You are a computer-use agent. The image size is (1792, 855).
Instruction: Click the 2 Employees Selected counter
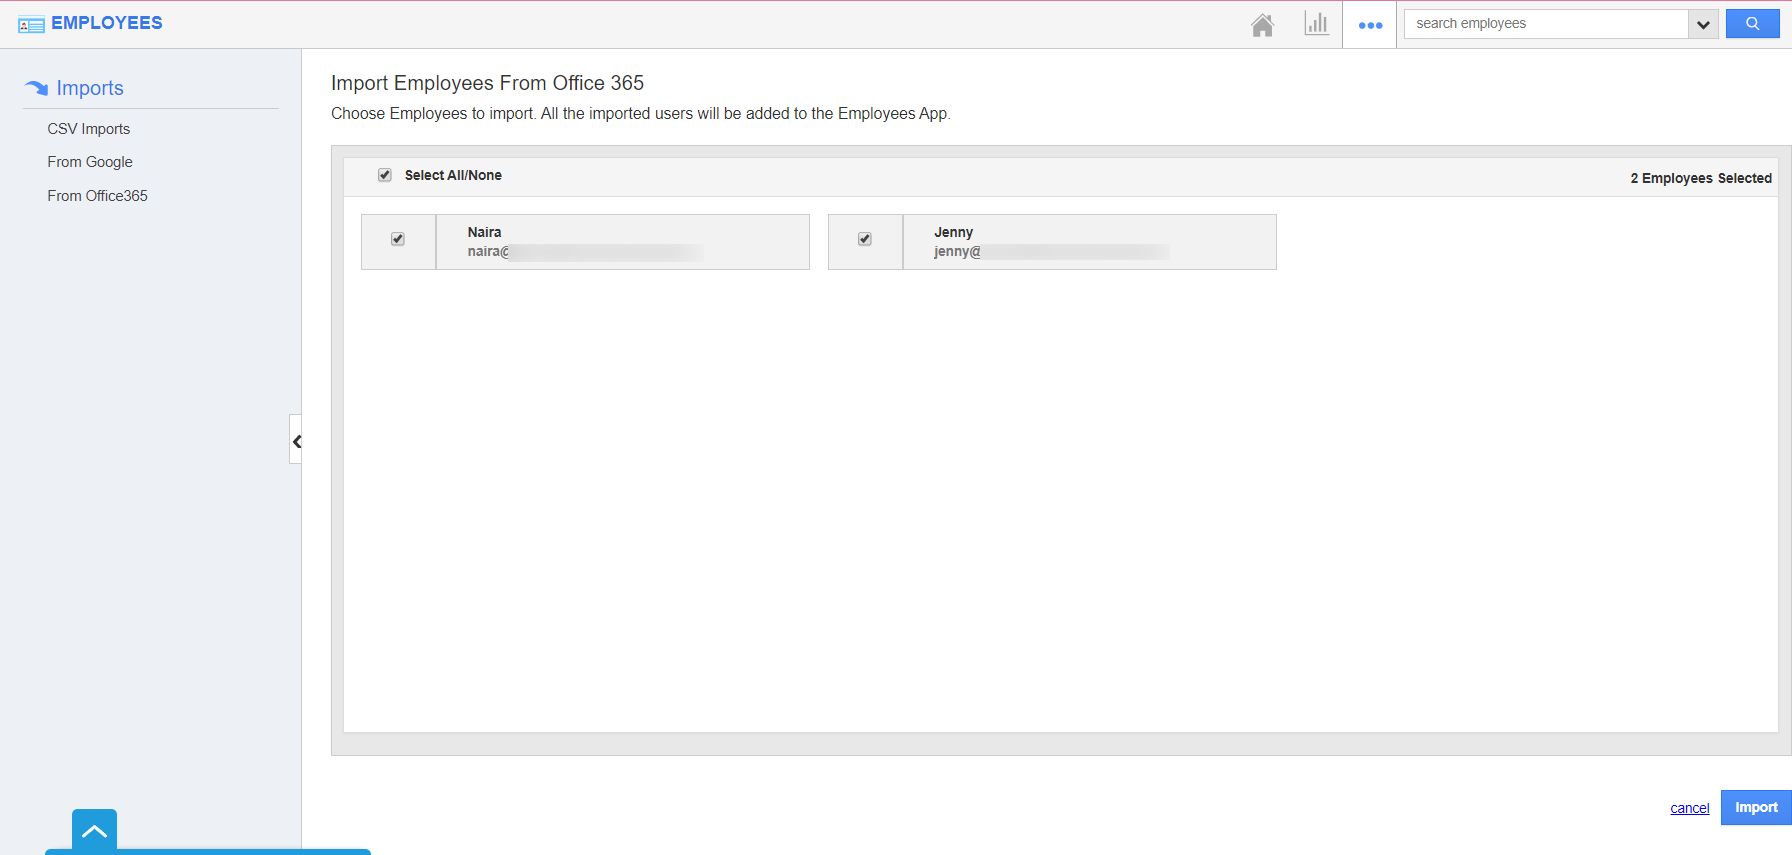coord(1701,178)
